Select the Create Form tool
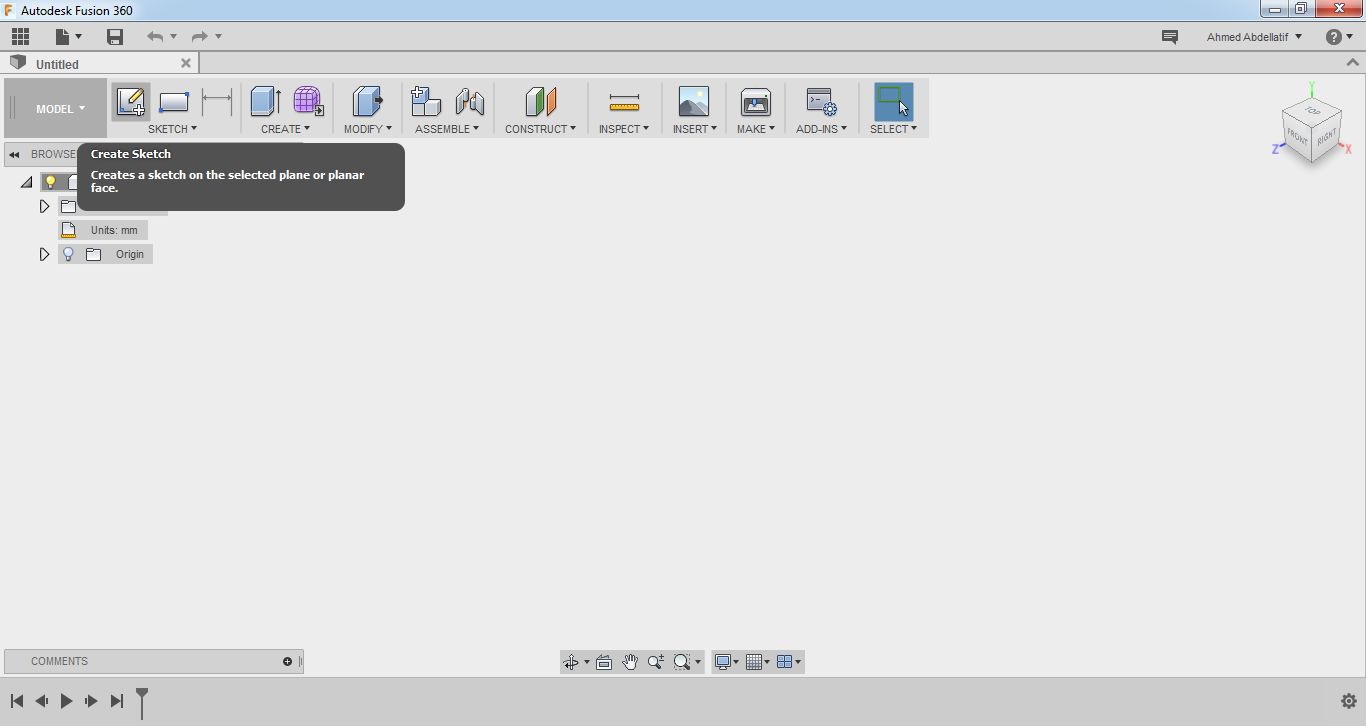Screen dimensions: 1366x726 (308, 101)
